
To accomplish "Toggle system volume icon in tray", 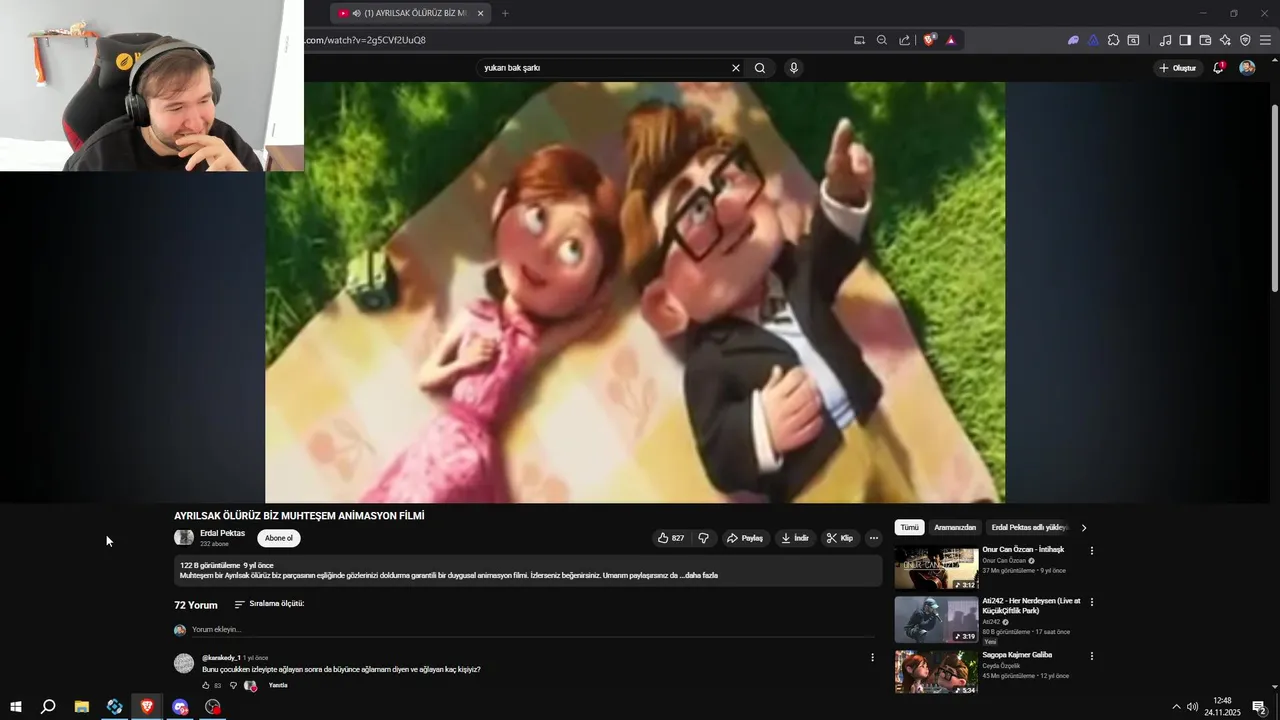I will point(1192,707).
